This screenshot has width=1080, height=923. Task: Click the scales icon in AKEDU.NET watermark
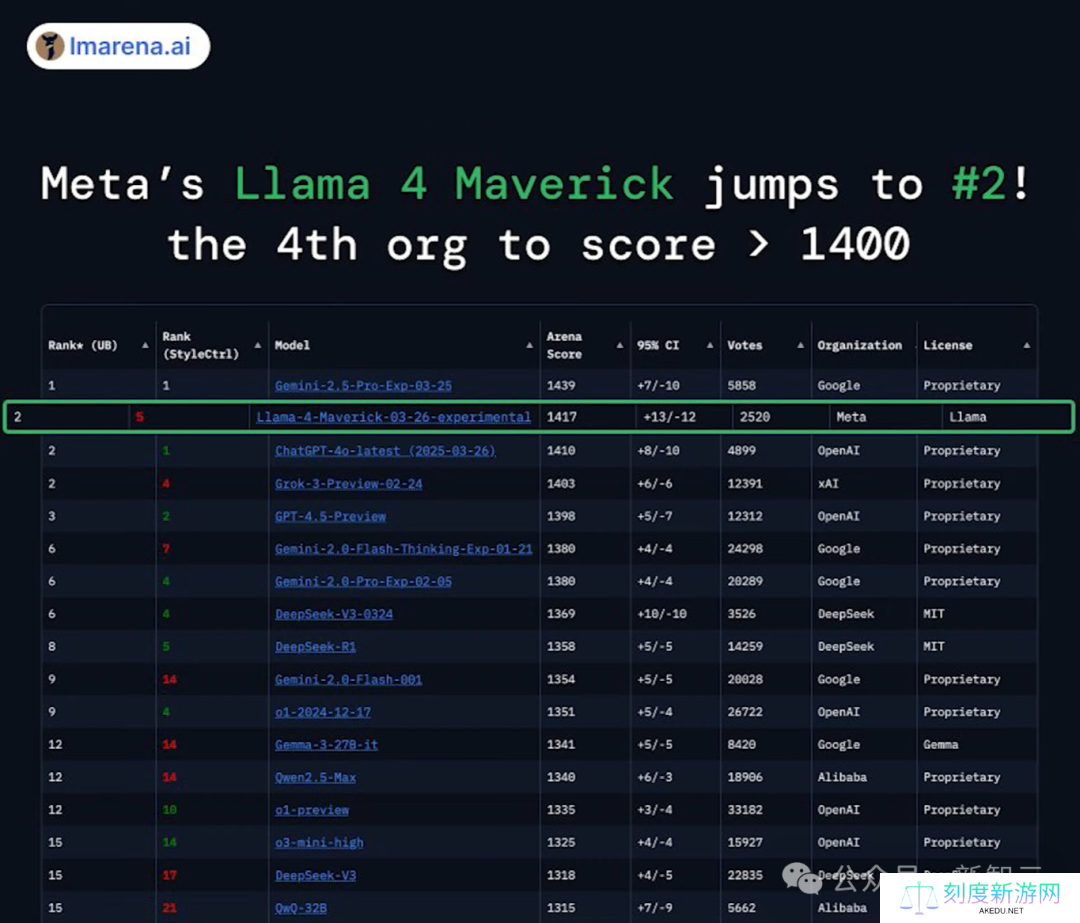[920, 899]
